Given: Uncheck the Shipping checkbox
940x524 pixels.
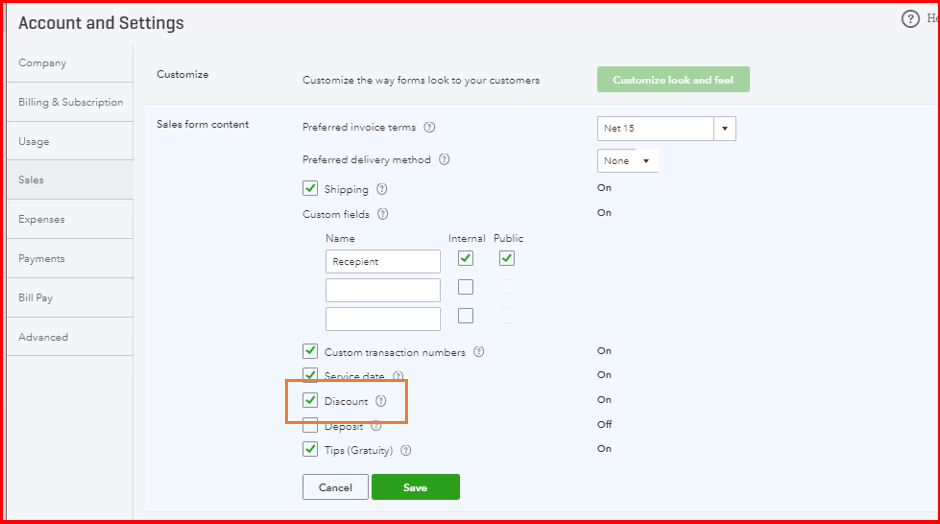Looking at the screenshot, I should (x=310, y=188).
